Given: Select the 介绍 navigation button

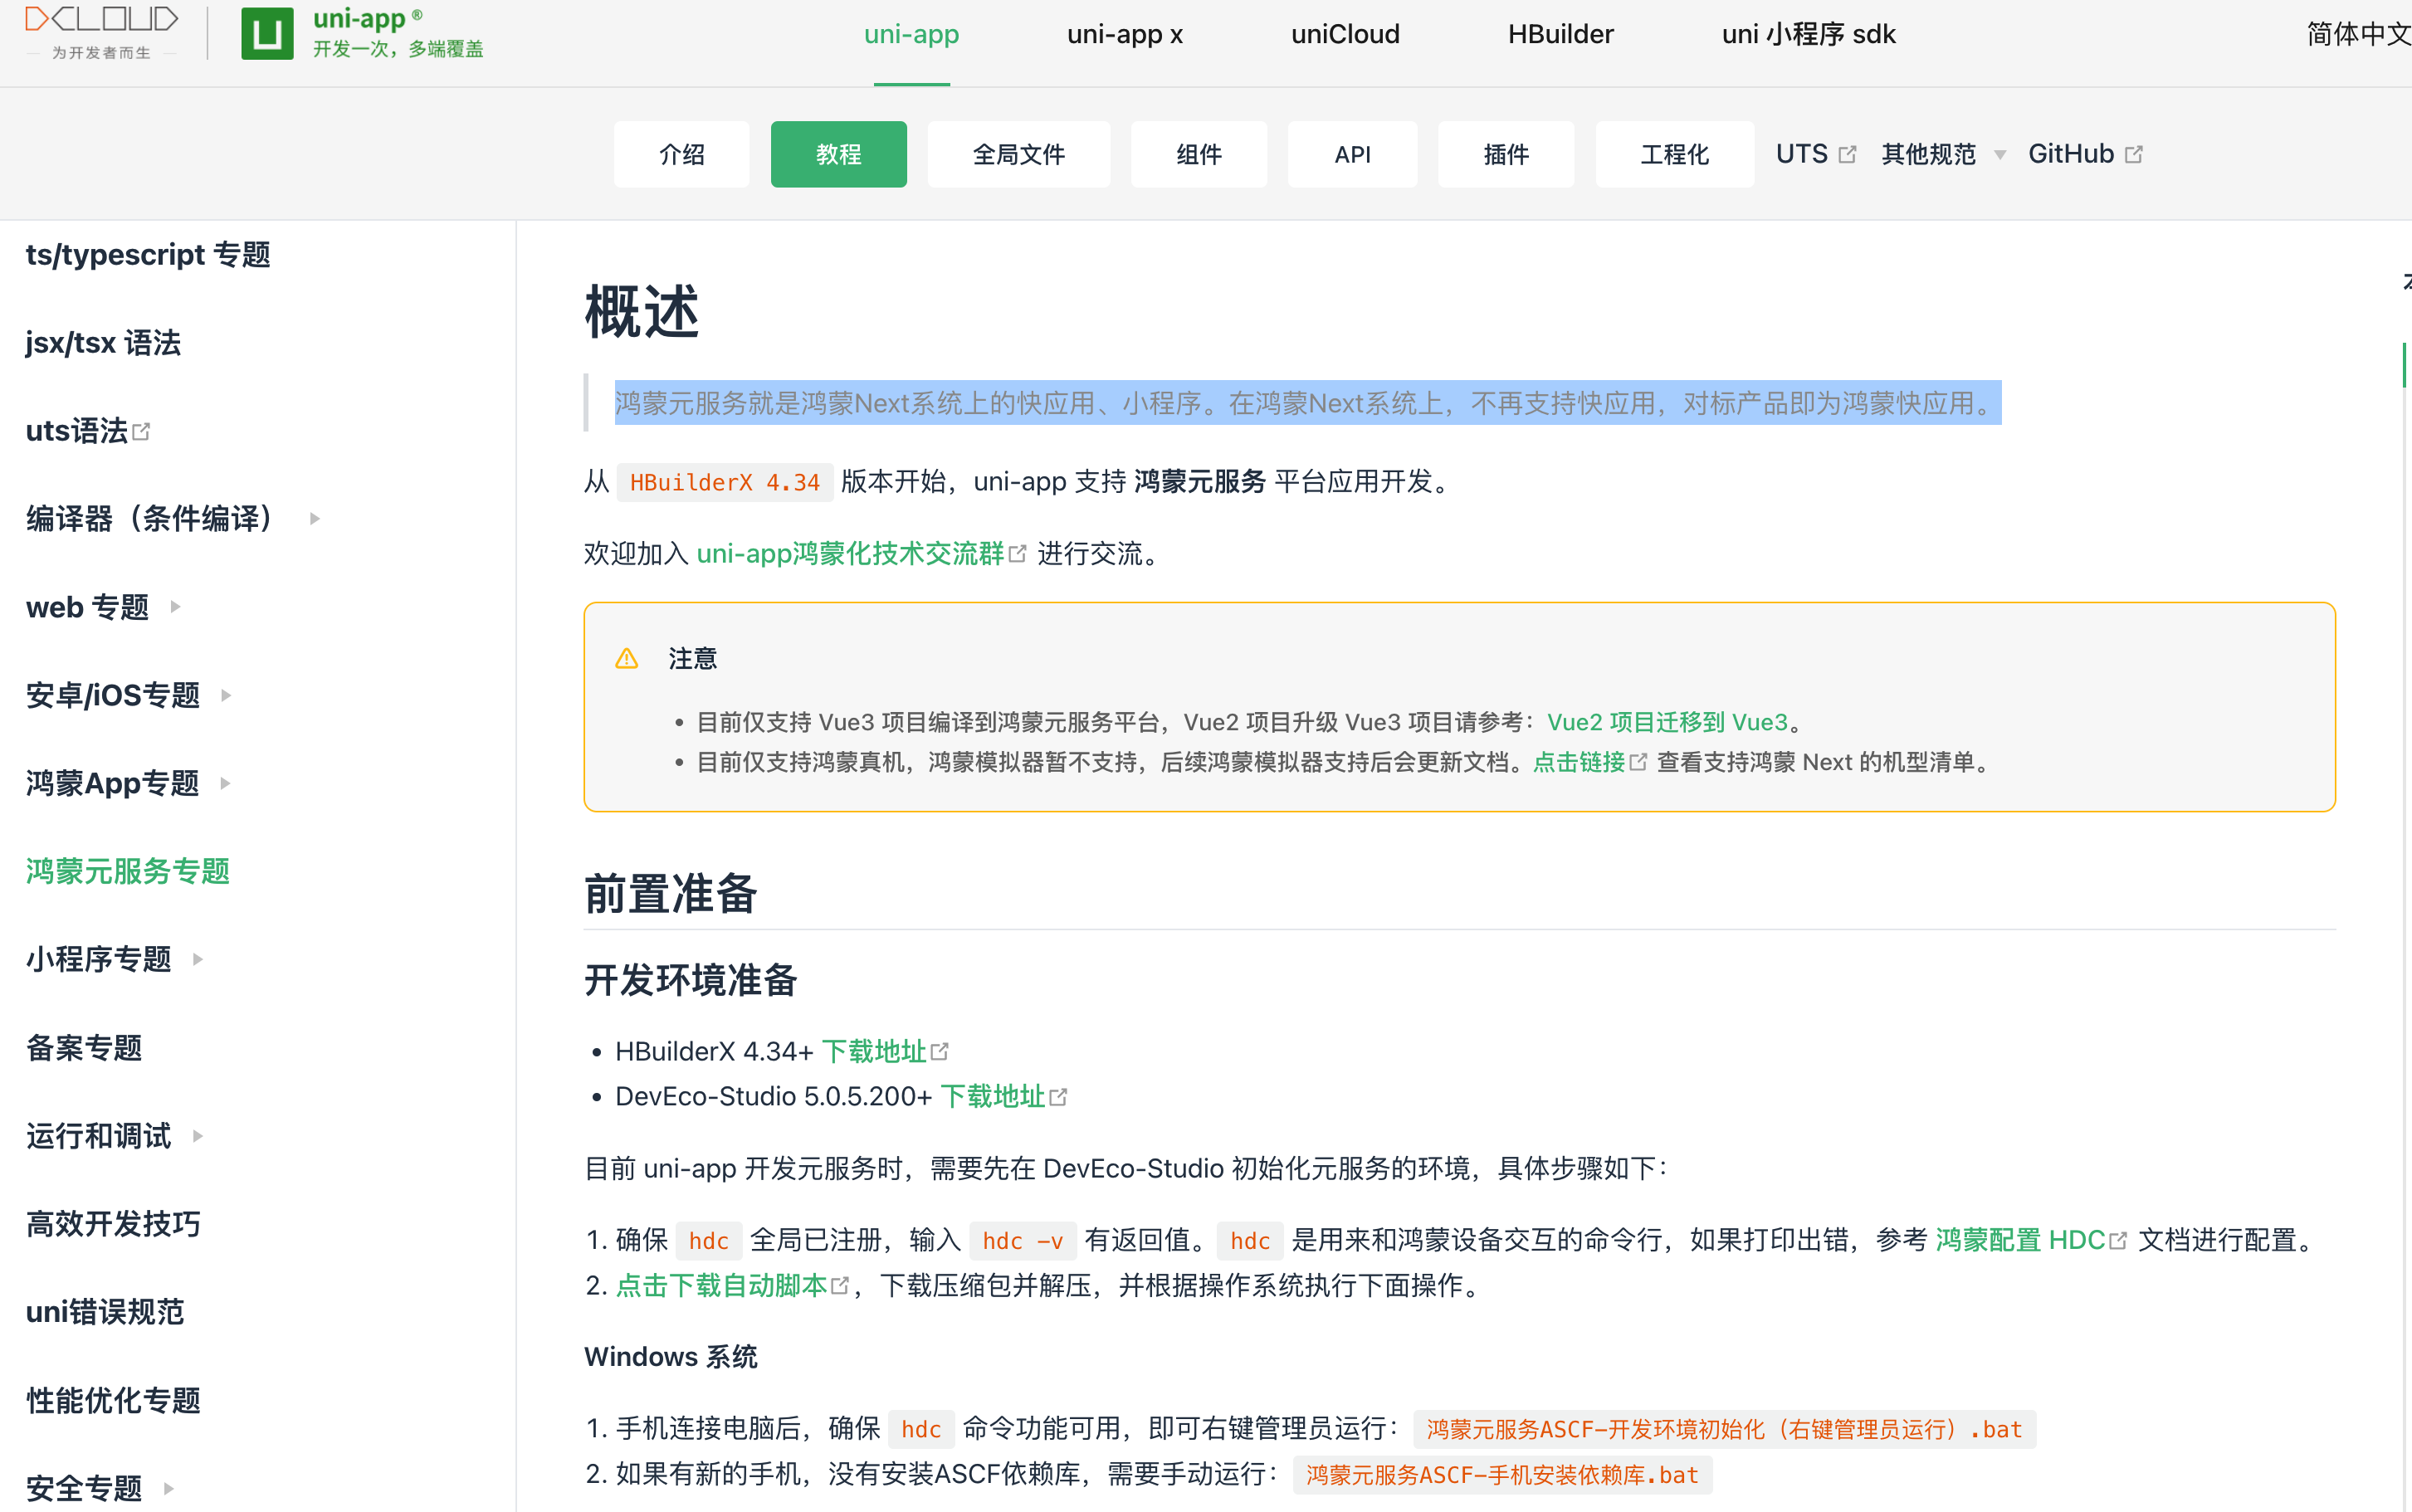Looking at the screenshot, I should (x=682, y=154).
